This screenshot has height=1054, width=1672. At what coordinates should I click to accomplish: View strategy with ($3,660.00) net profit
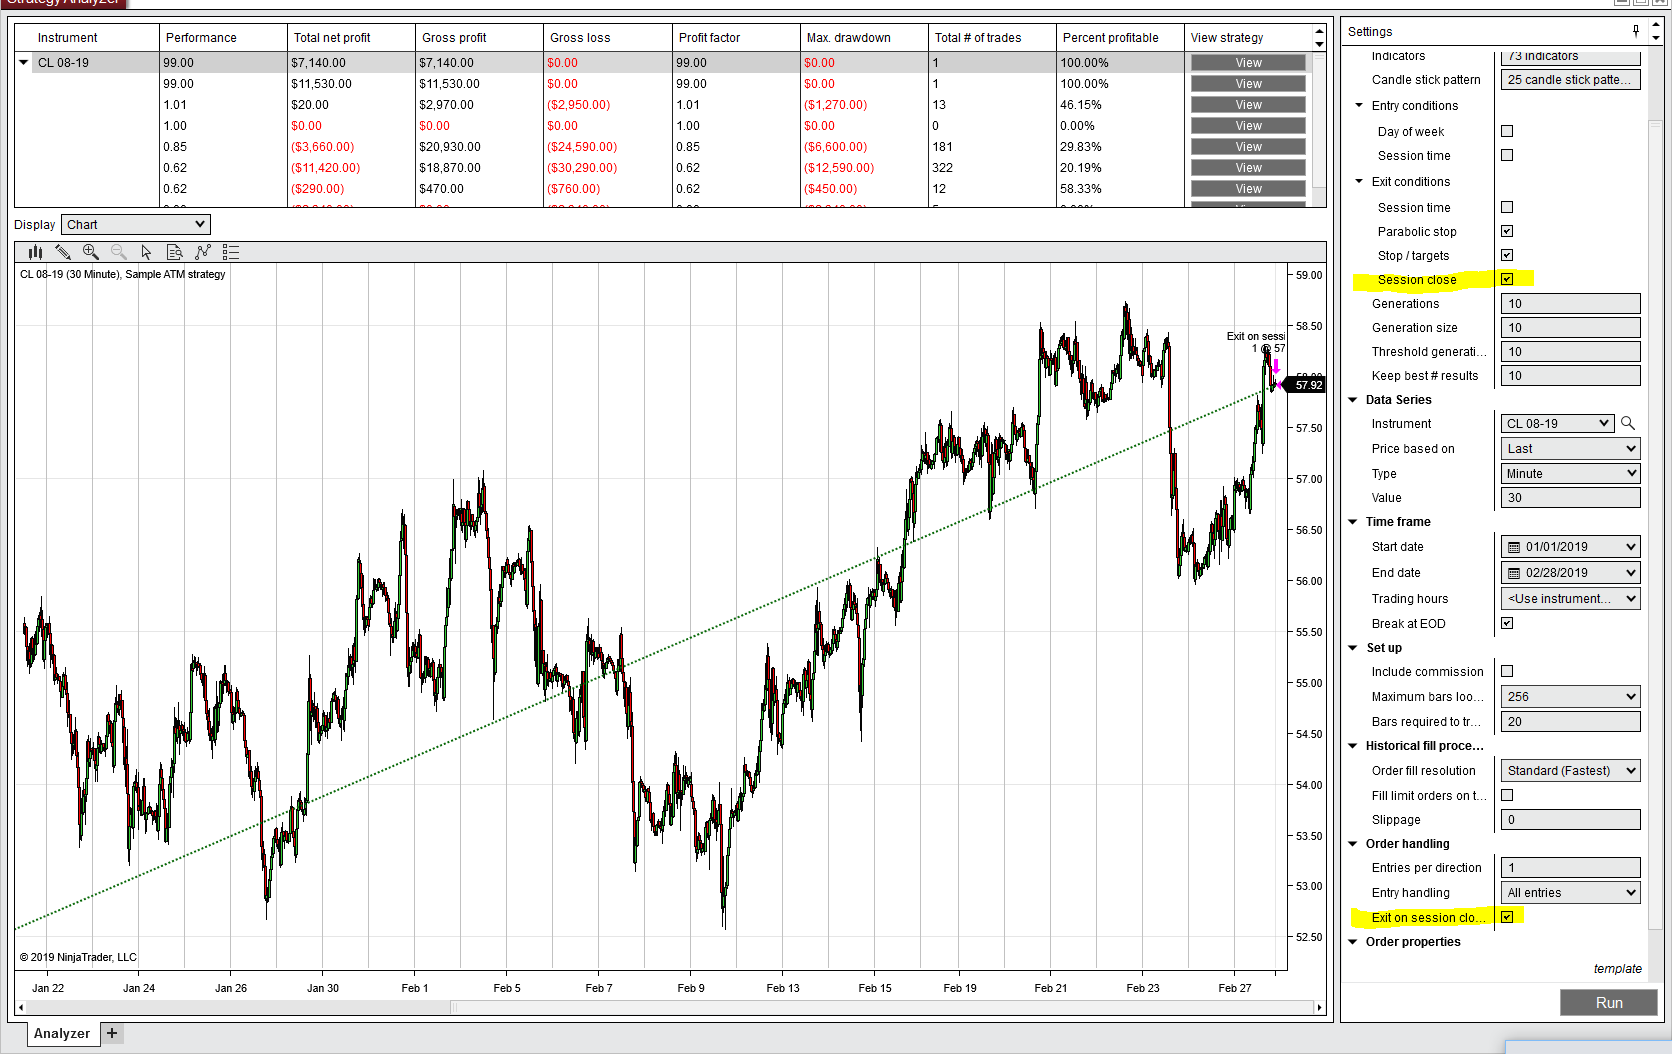(1248, 147)
